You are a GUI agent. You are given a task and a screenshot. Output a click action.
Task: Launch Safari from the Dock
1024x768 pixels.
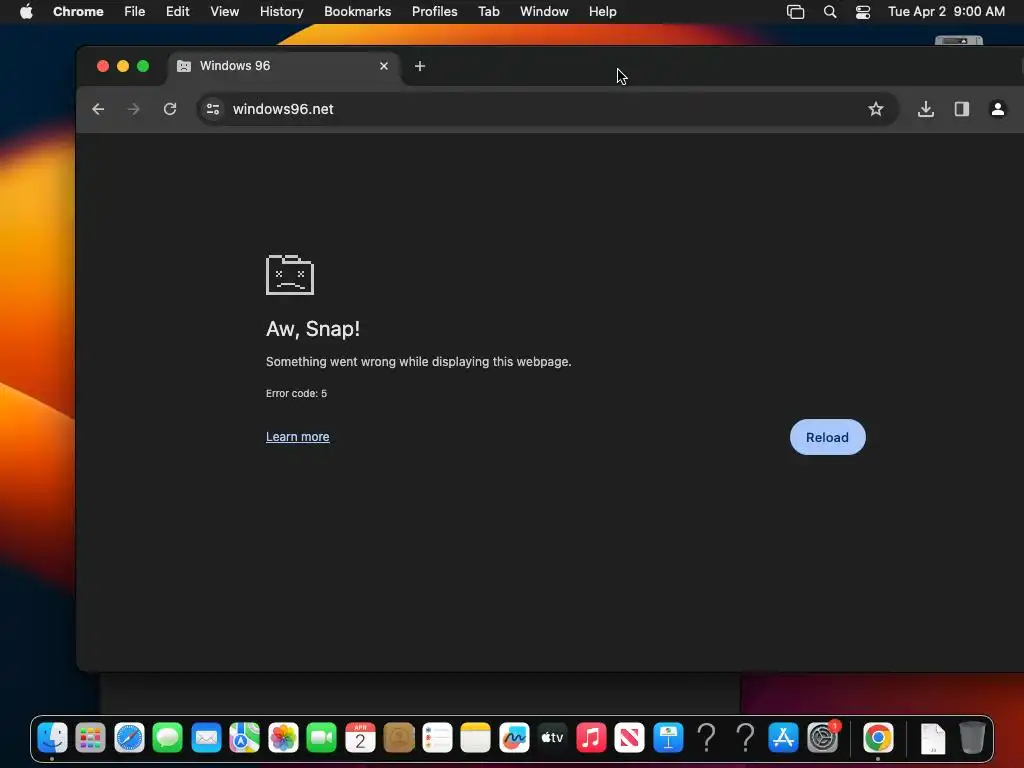pyautogui.click(x=129, y=738)
